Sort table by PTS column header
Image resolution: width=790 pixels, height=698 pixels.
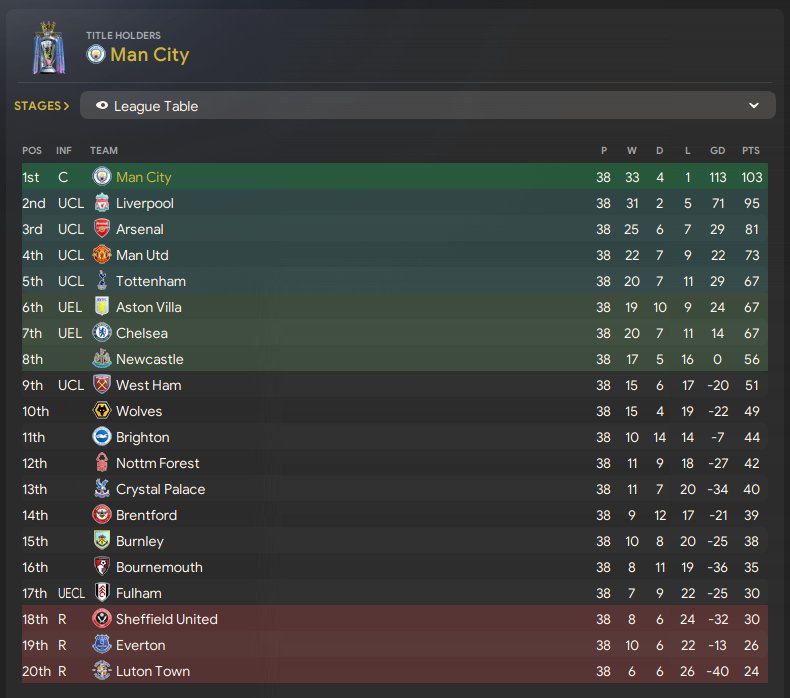[750, 150]
